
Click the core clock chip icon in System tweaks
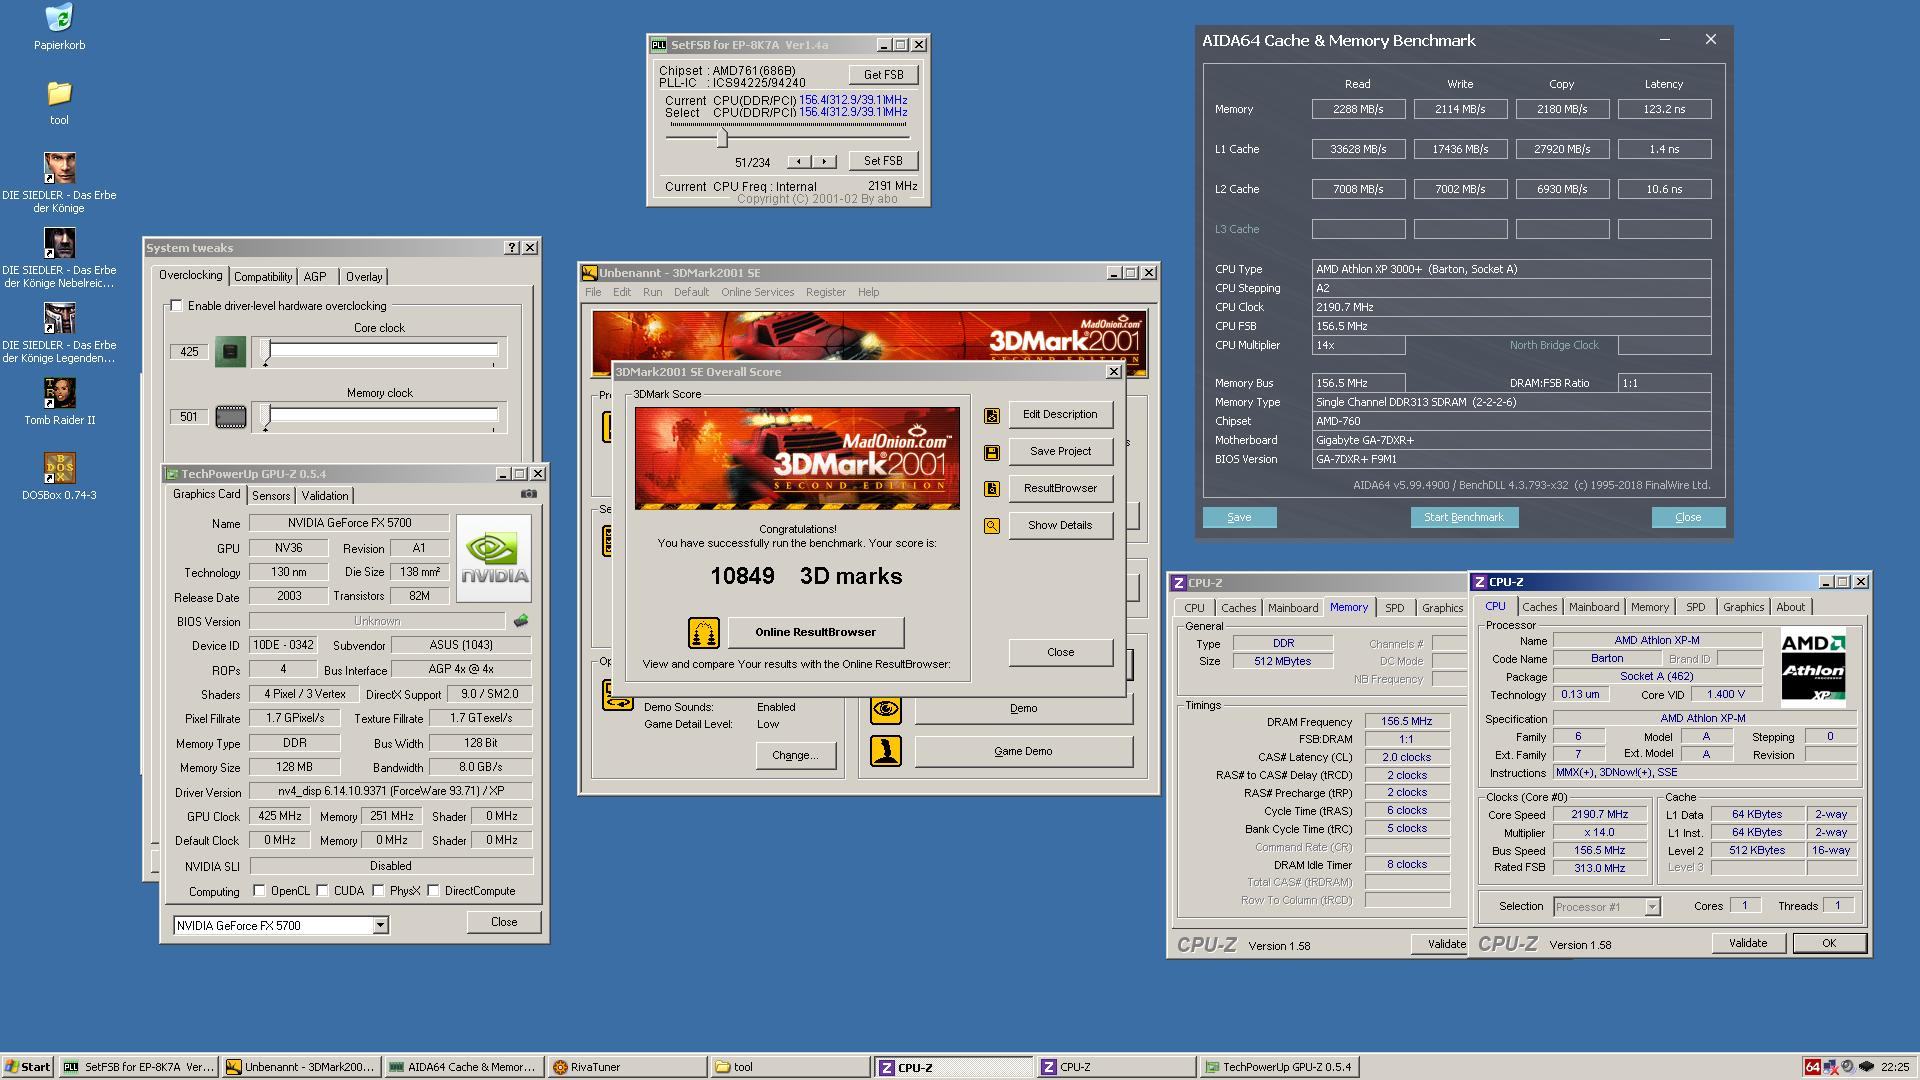pos(230,352)
